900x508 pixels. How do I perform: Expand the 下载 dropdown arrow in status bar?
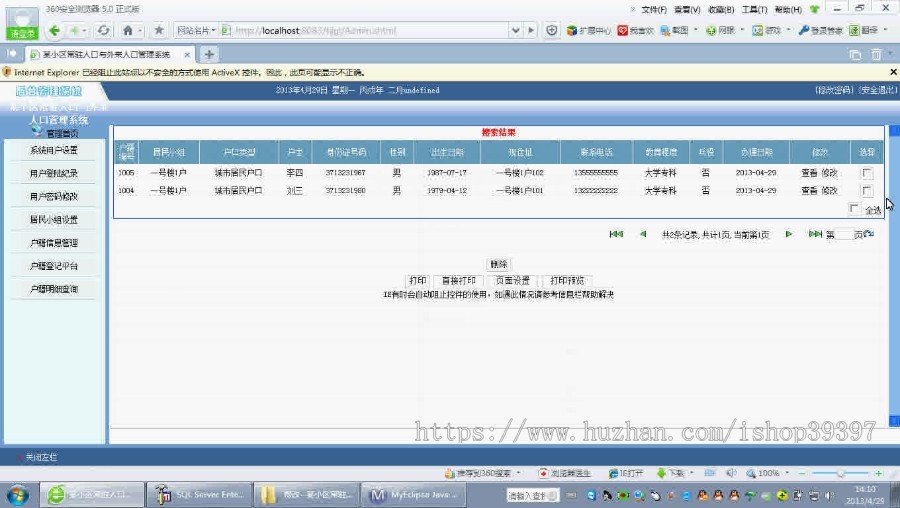[x=692, y=473]
